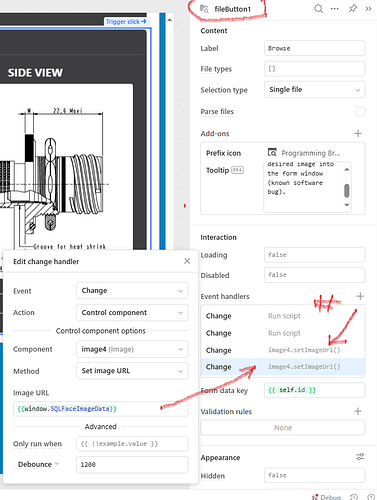Pin the inspector panel with pin icon
This screenshot has width=377, height=500.
352,9
